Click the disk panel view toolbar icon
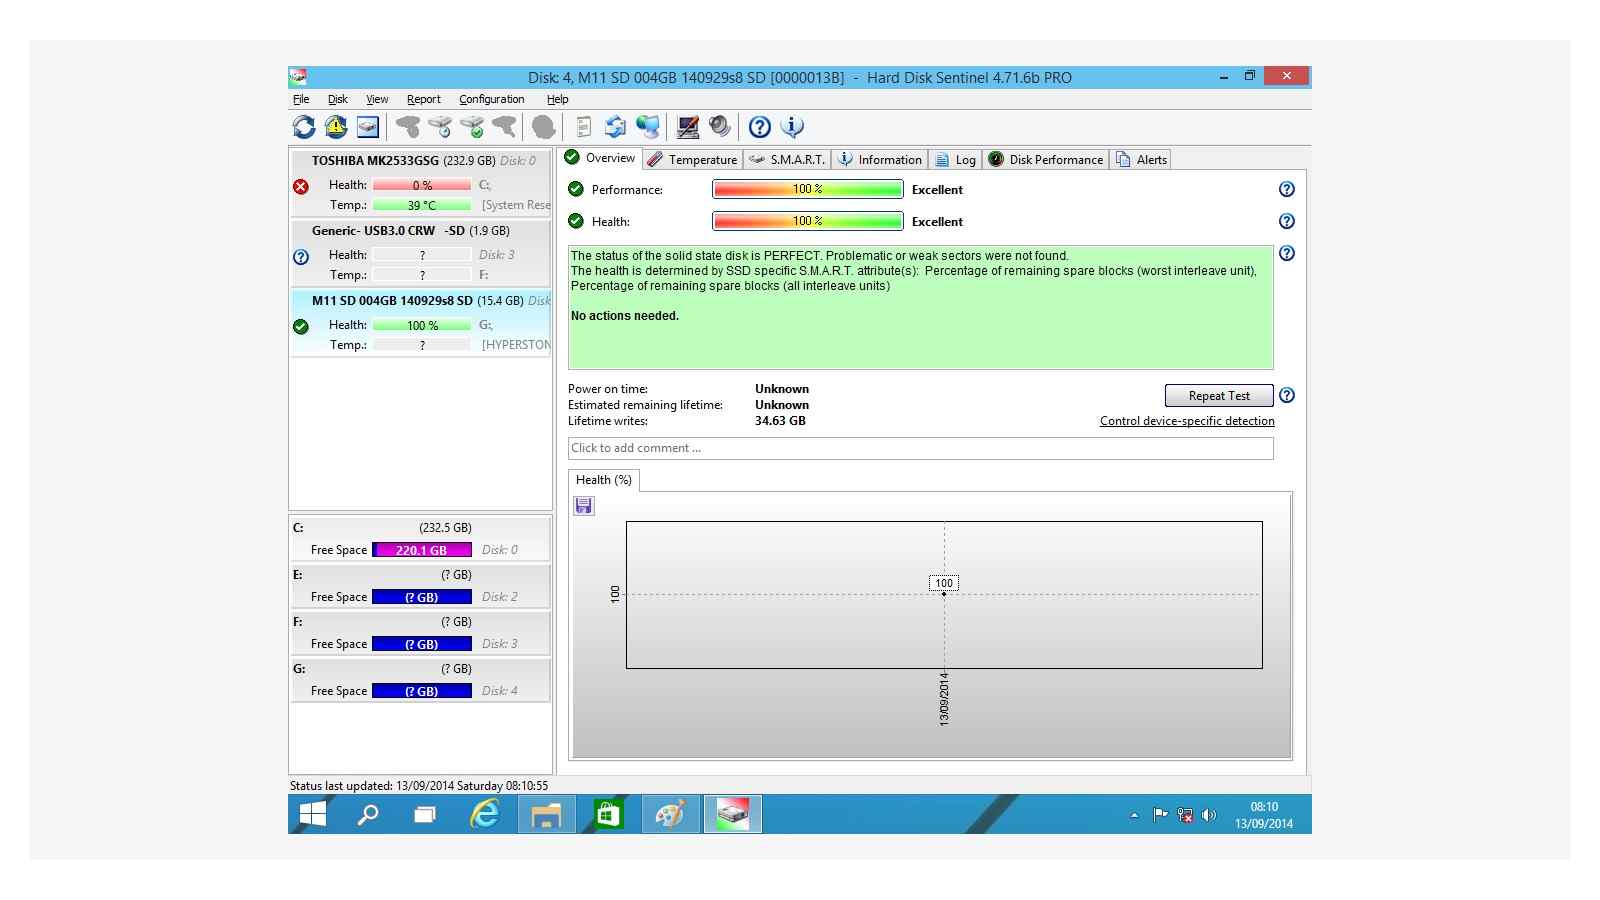The image size is (1600, 900). pyautogui.click(x=368, y=127)
